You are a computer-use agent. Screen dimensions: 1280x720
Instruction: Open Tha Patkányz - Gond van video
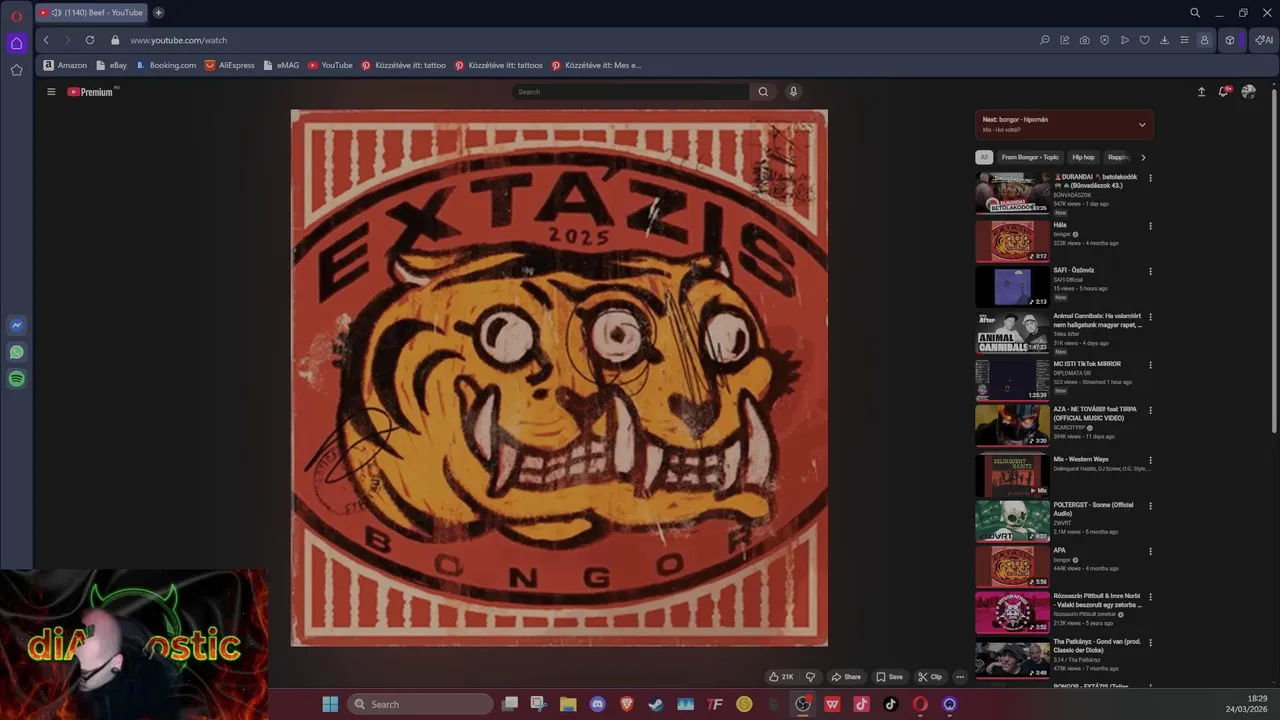pyautogui.click(x=1012, y=658)
